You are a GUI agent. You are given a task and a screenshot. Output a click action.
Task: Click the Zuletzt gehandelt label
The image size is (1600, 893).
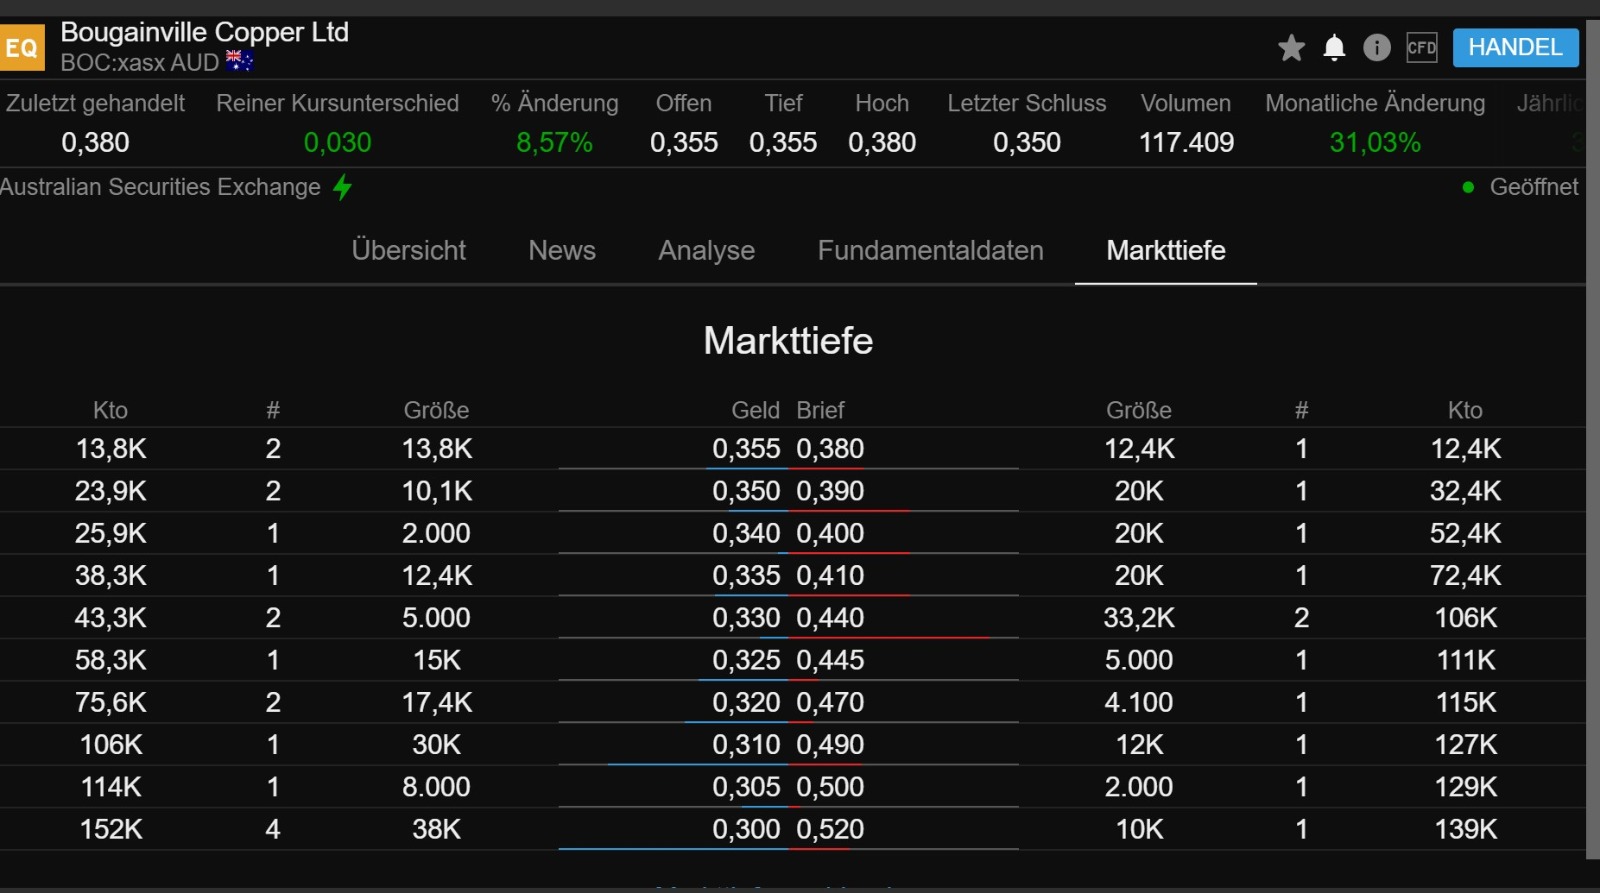[x=95, y=103]
